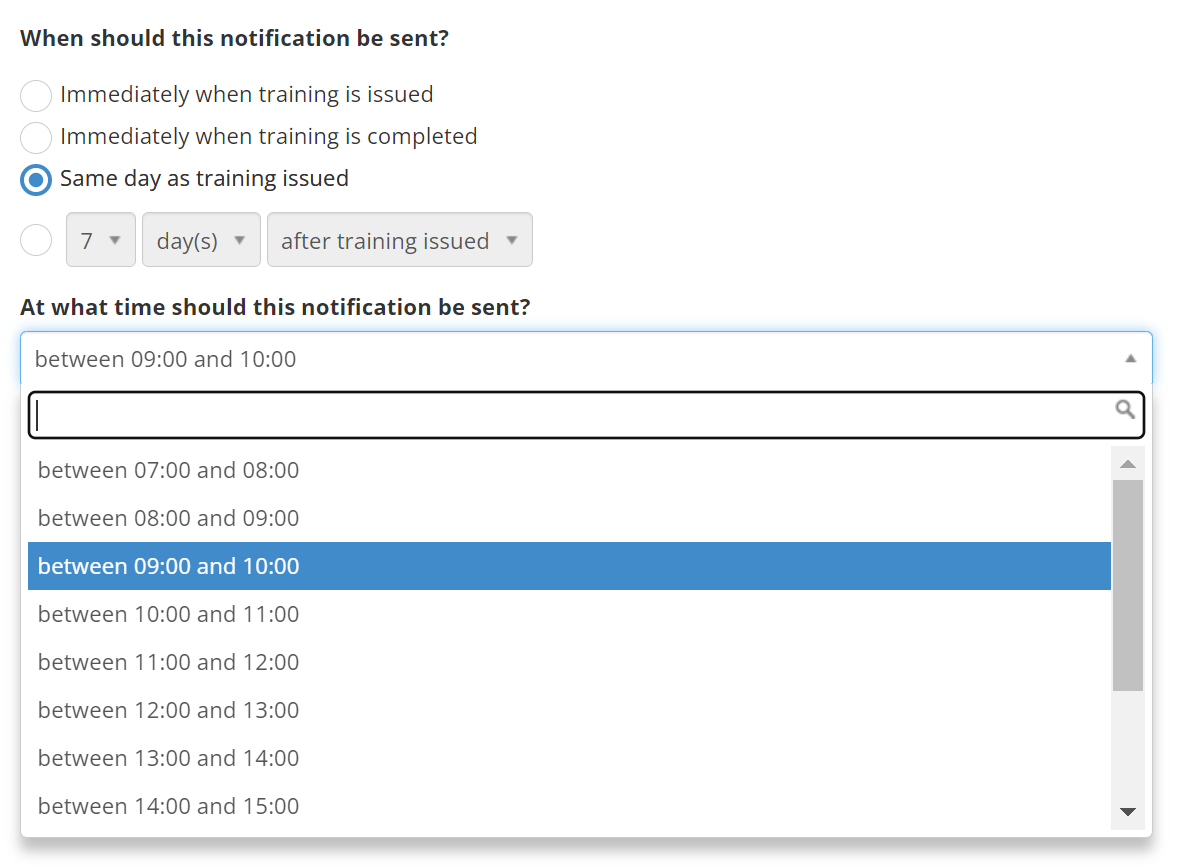
Task: Select "Same day as training issued" radio
Action: (x=36, y=180)
